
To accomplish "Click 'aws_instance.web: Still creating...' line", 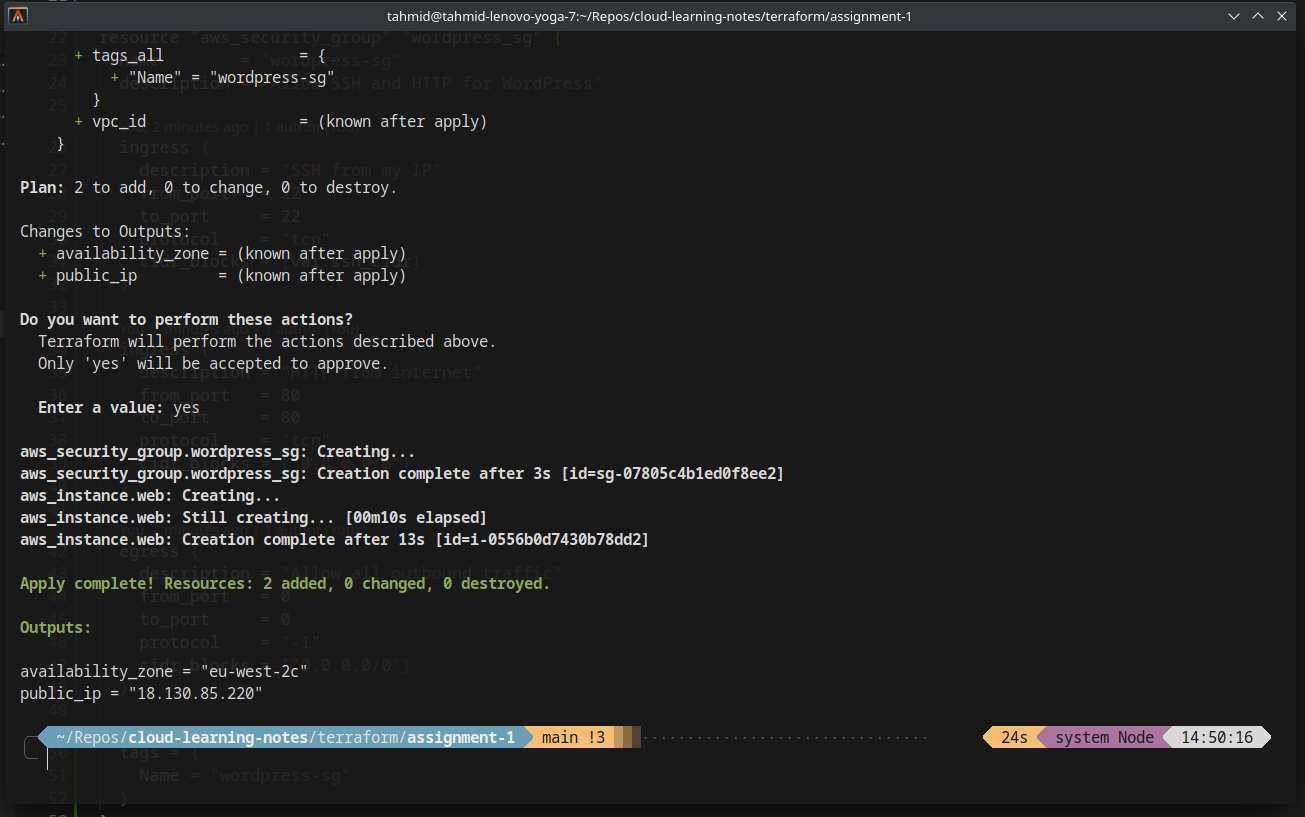I will (253, 517).
